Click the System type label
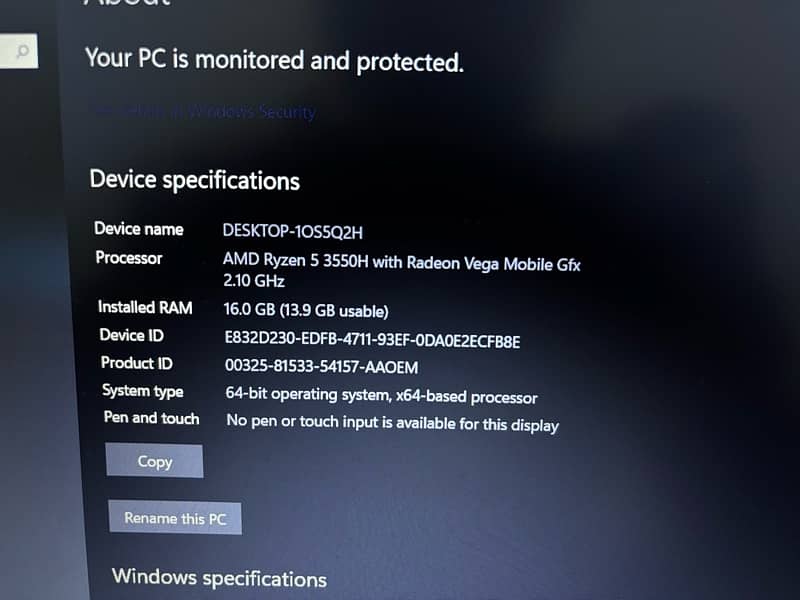The height and width of the screenshot is (600, 800). tap(143, 391)
